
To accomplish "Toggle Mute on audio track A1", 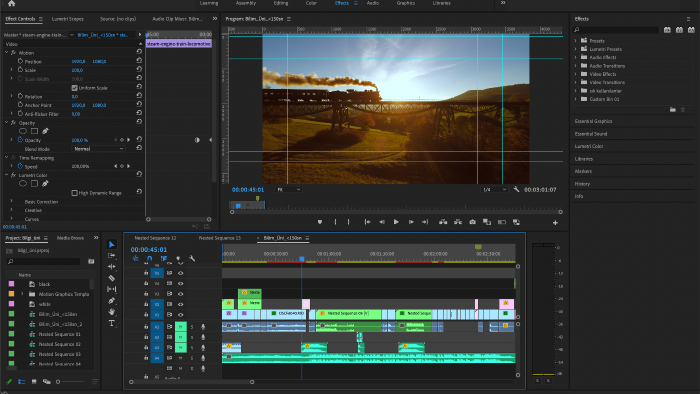I will 181,327.
